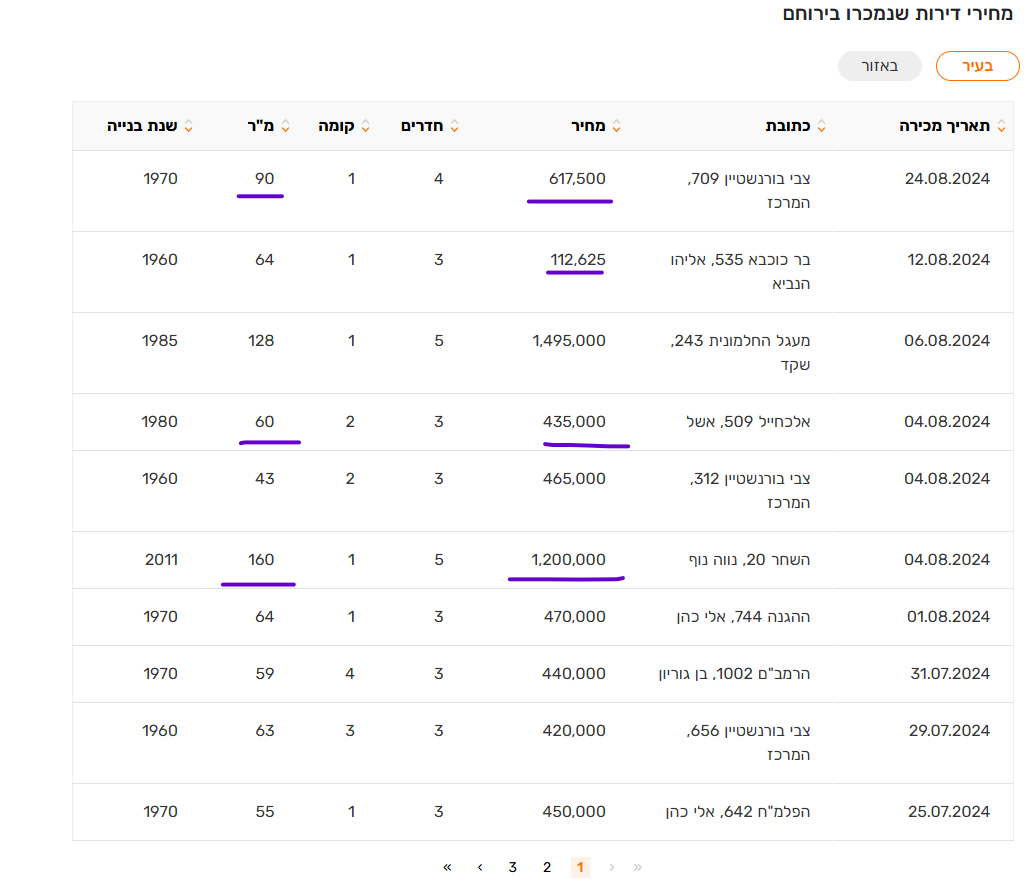1029x882 pixels.
Task: Sort the קומה column via its icon
Action: coord(365,126)
